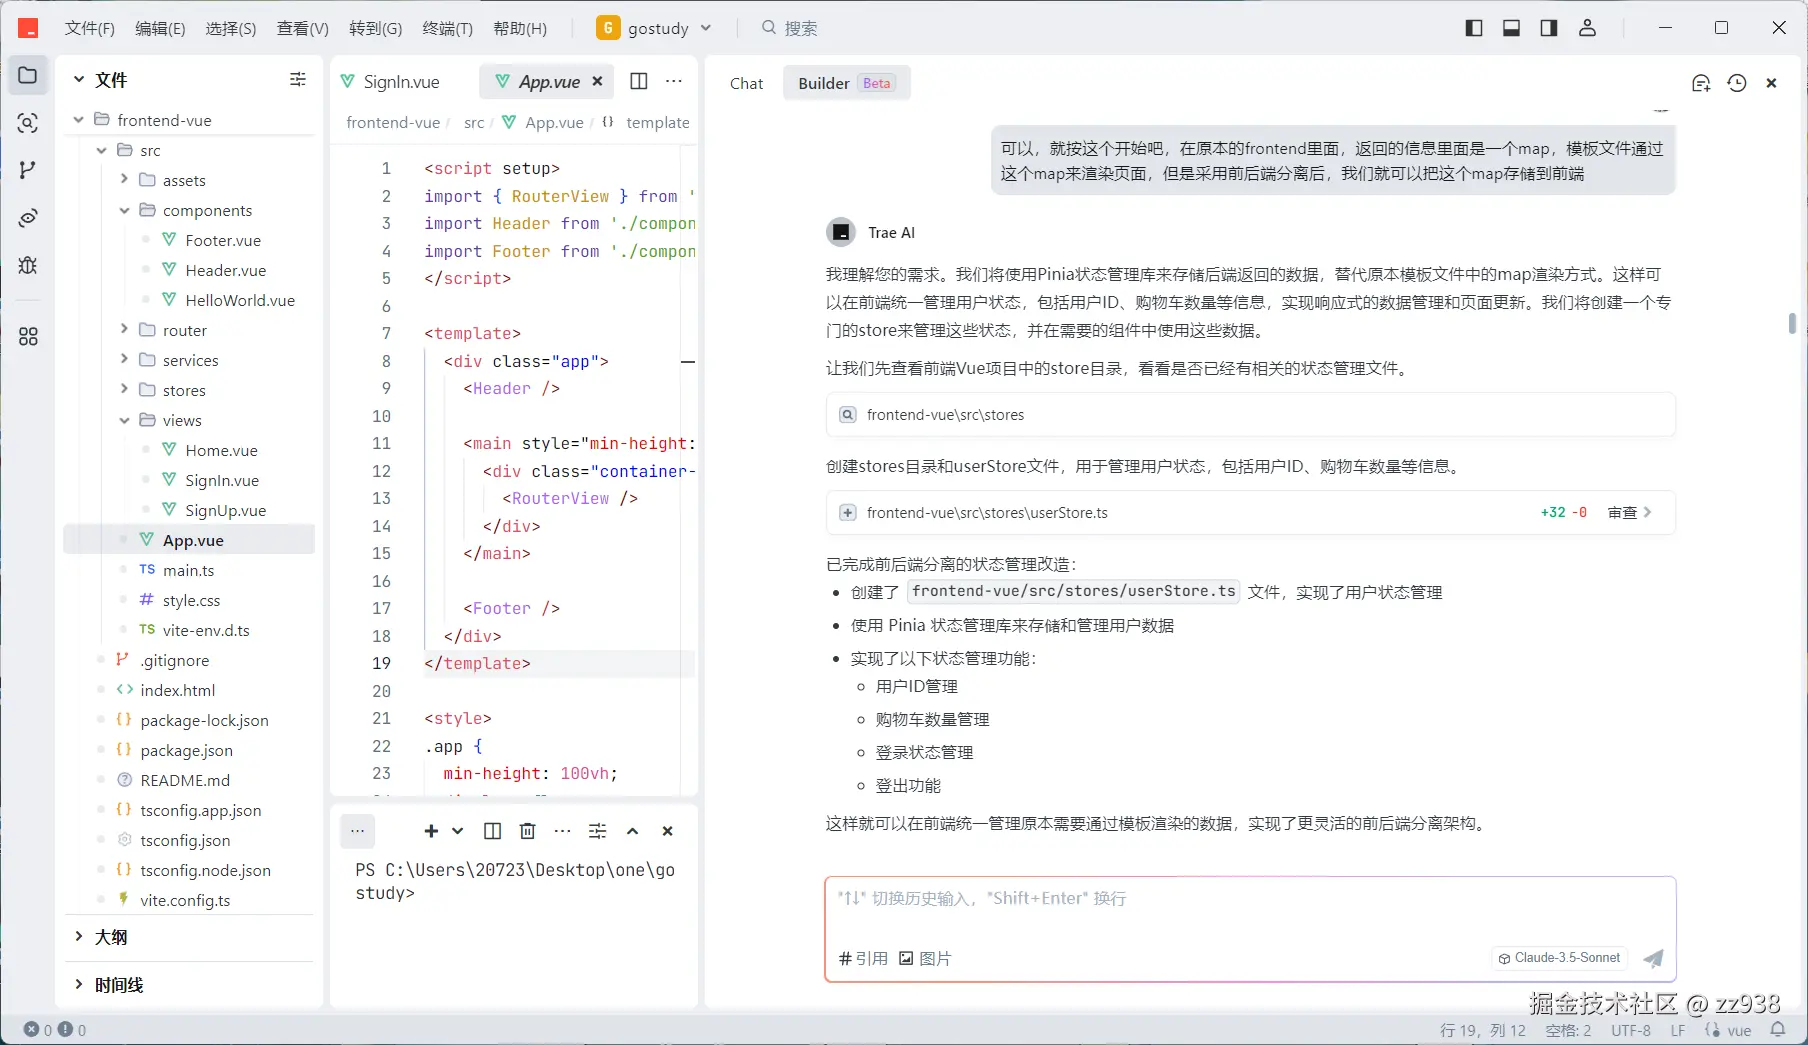Image resolution: width=1808 pixels, height=1045 pixels.
Task: Toggle the left sidebar layout button
Action: click(1474, 28)
